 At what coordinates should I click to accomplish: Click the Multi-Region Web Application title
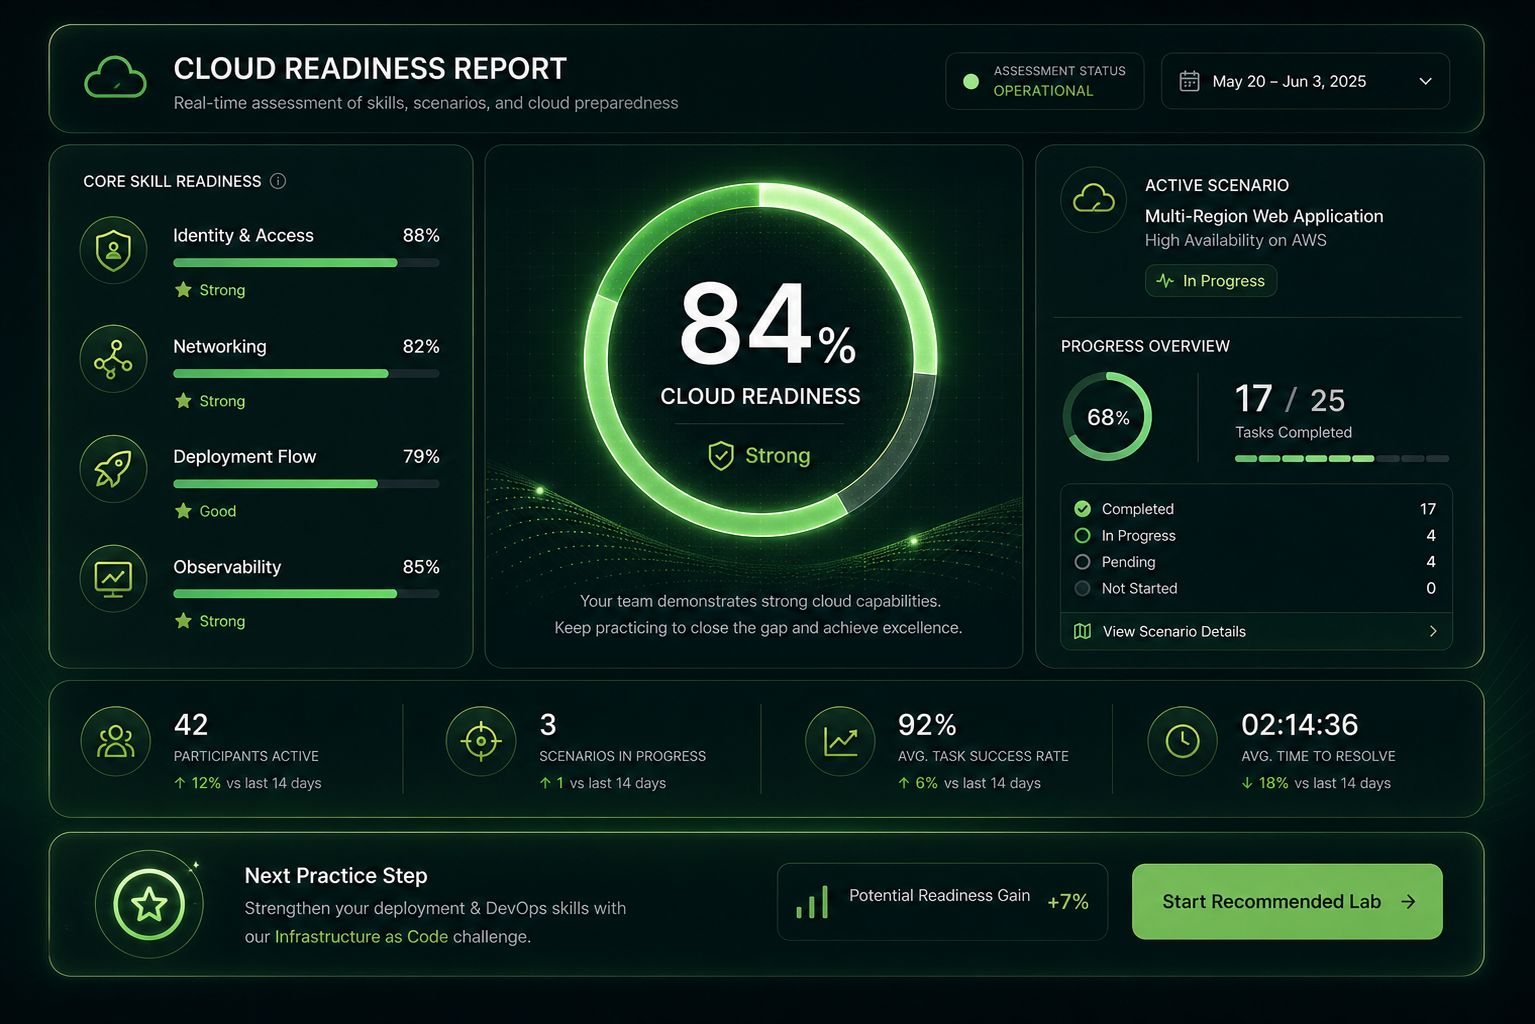pyautogui.click(x=1264, y=216)
